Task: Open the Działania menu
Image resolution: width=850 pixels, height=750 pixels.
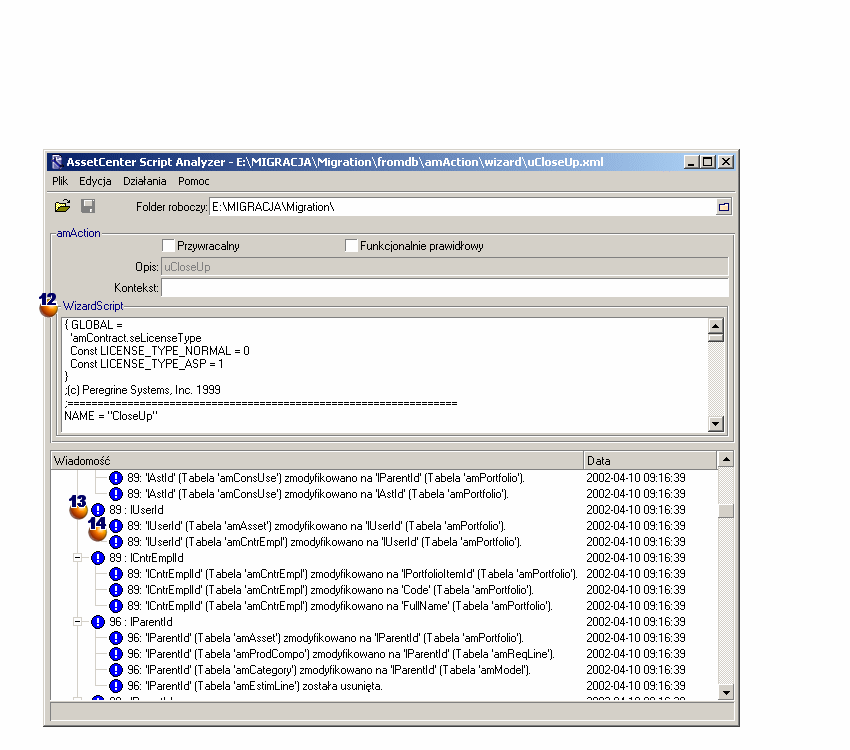Action: click(x=144, y=181)
